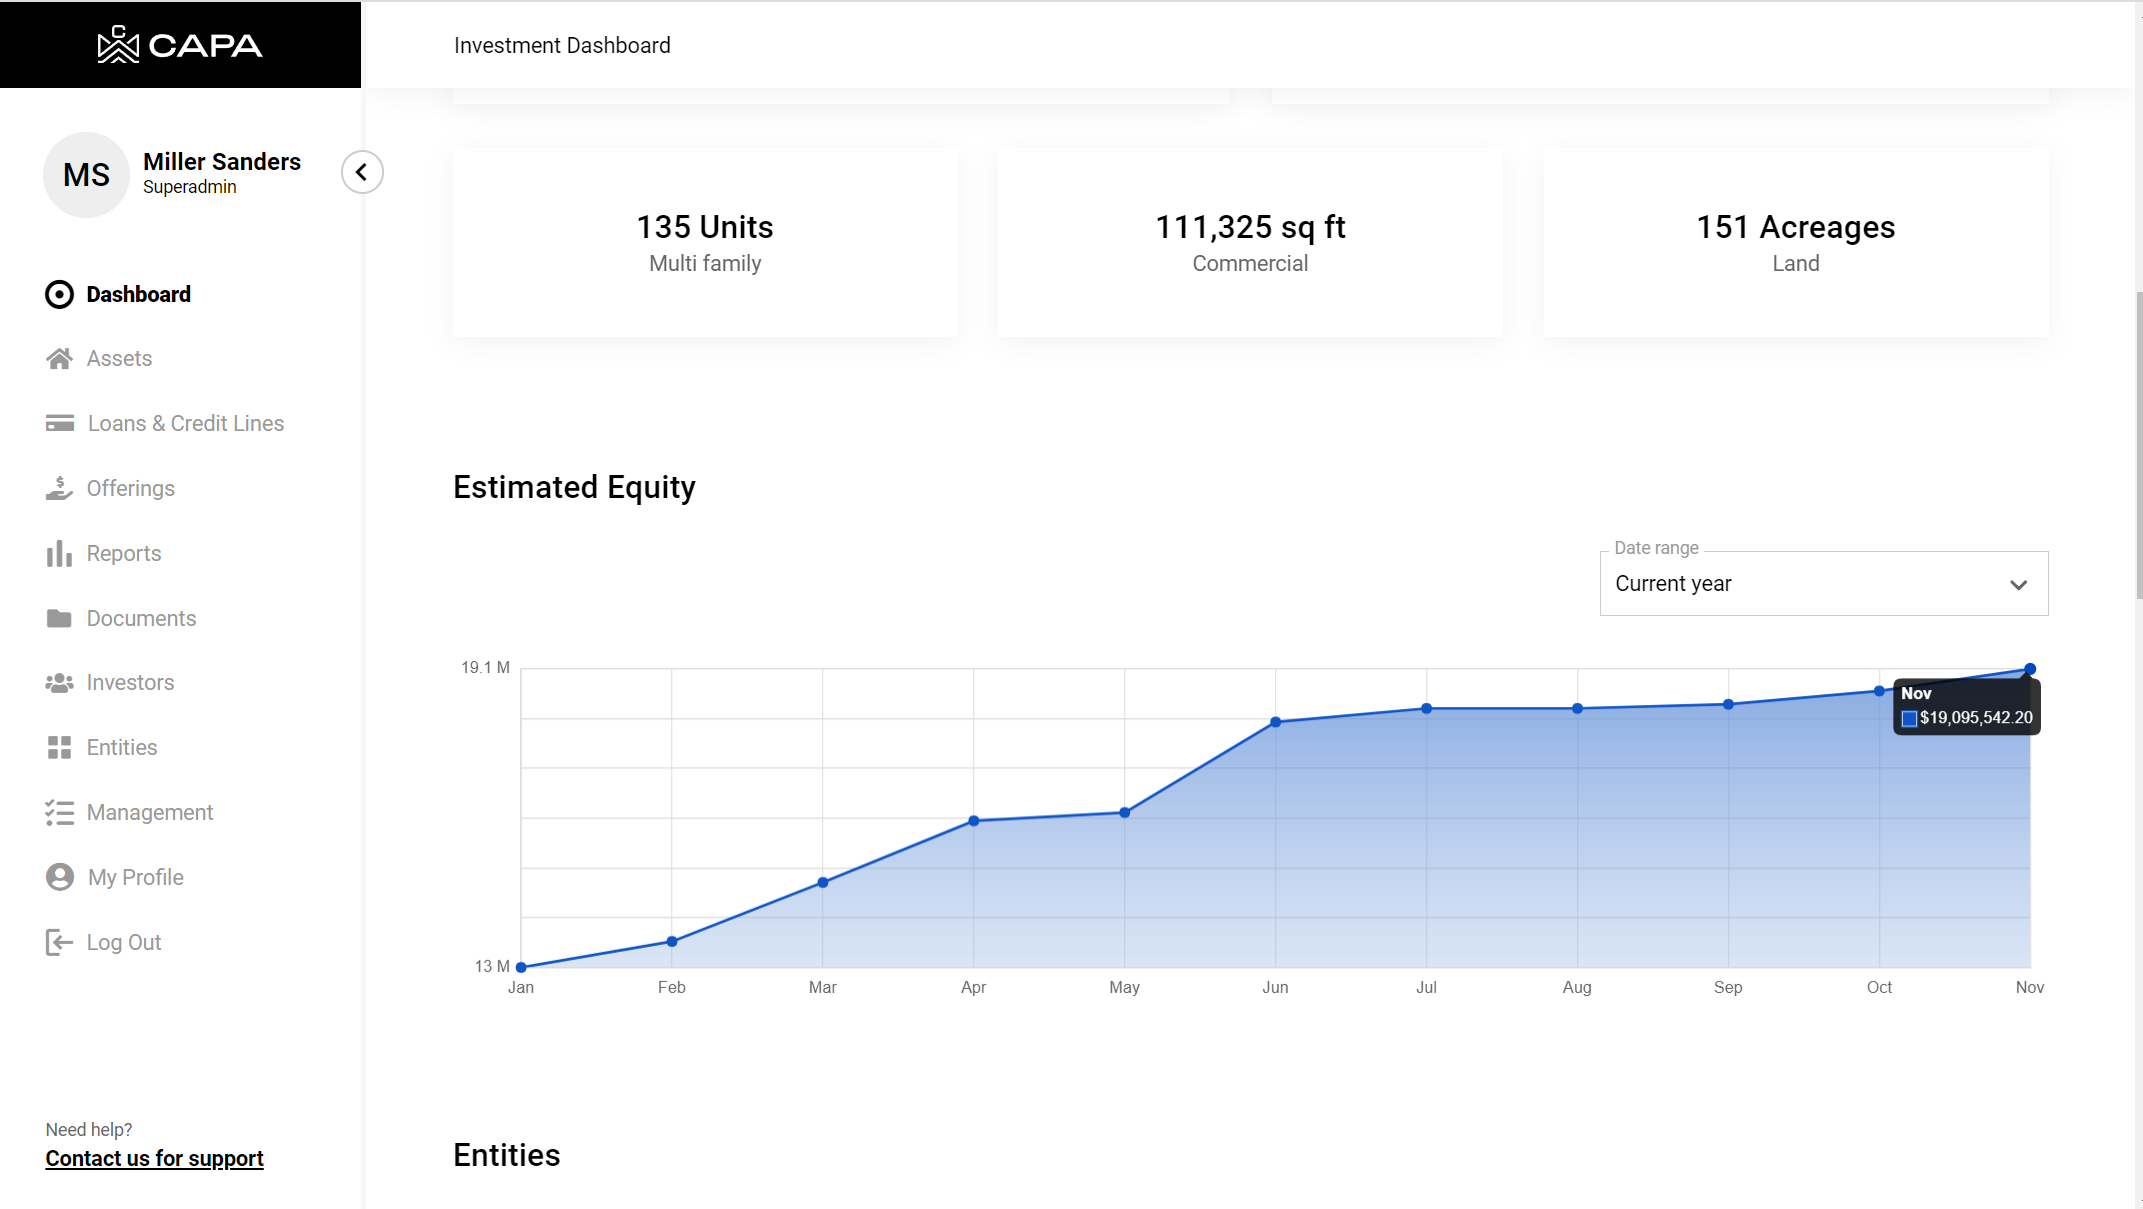Click blue swatch in Nov tooltip
This screenshot has height=1209, width=2143.
pyautogui.click(x=1909, y=718)
